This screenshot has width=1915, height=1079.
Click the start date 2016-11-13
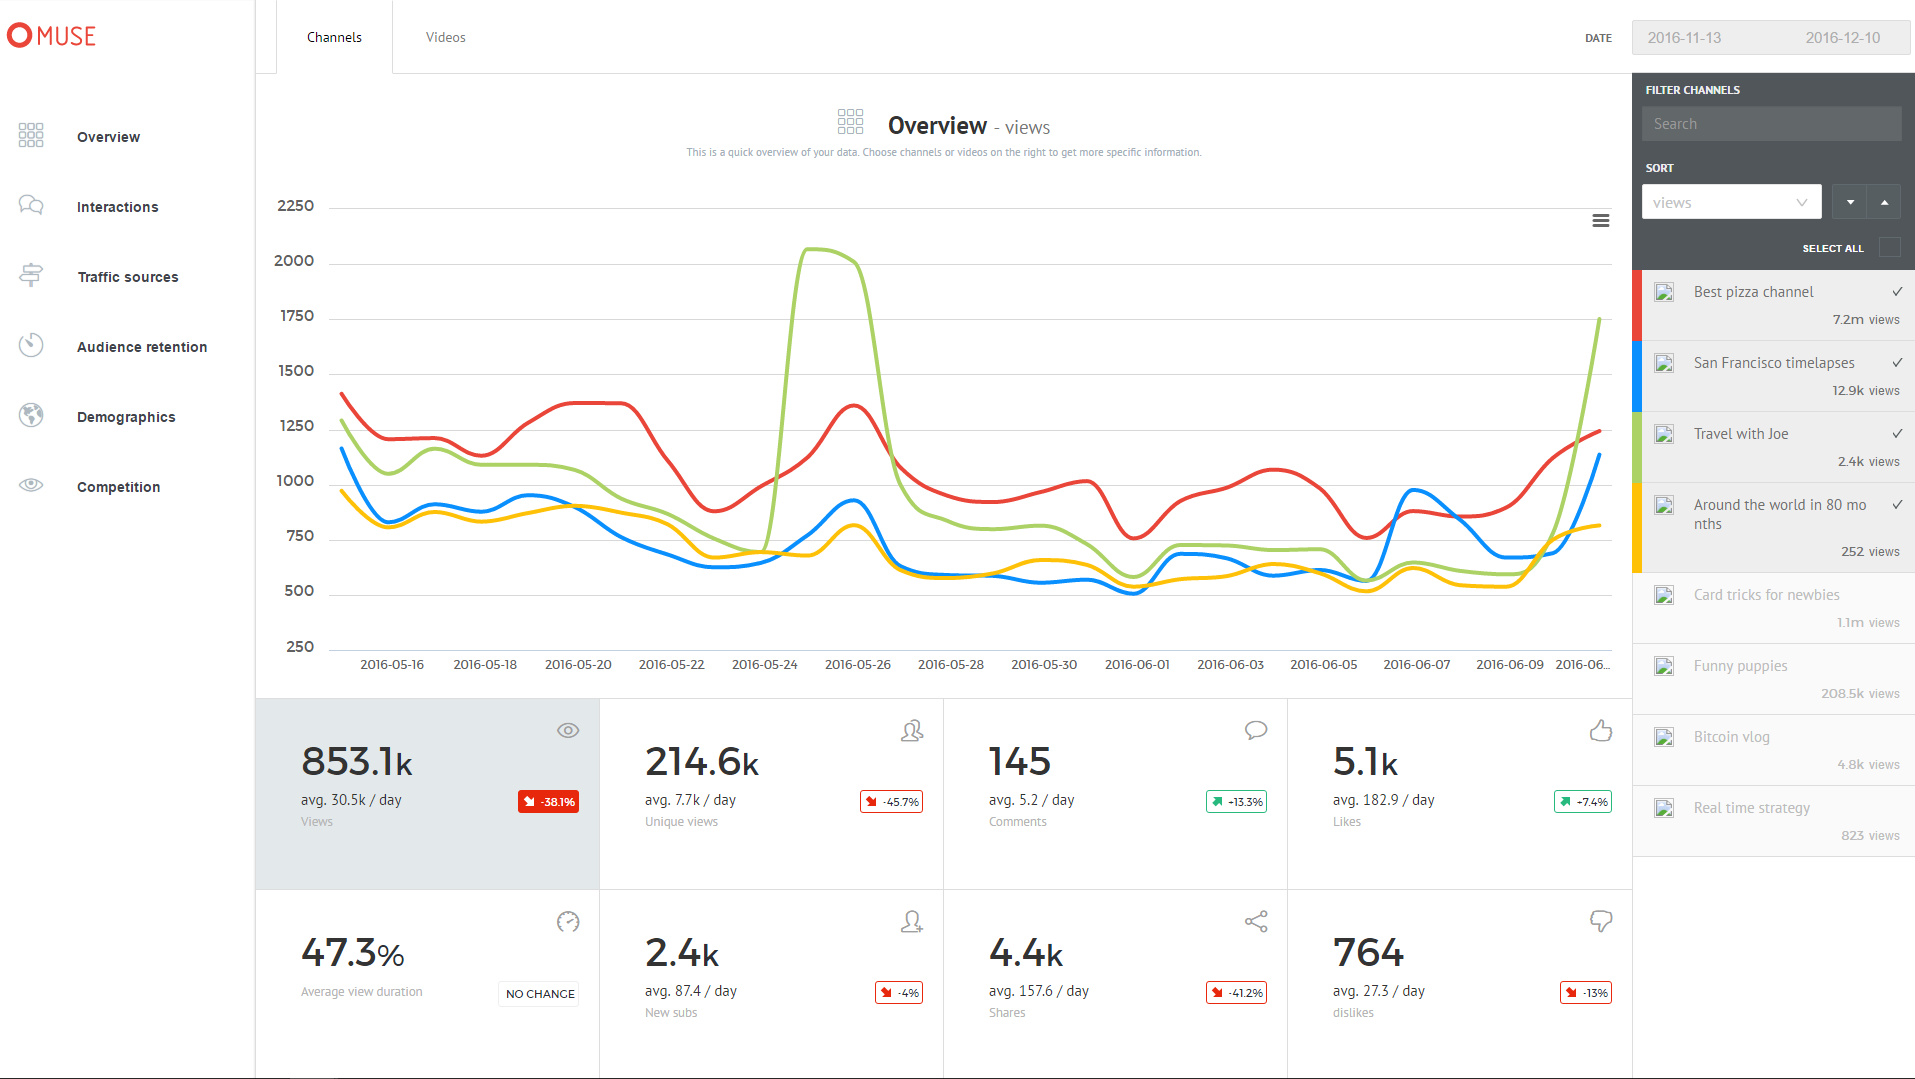1684,38
